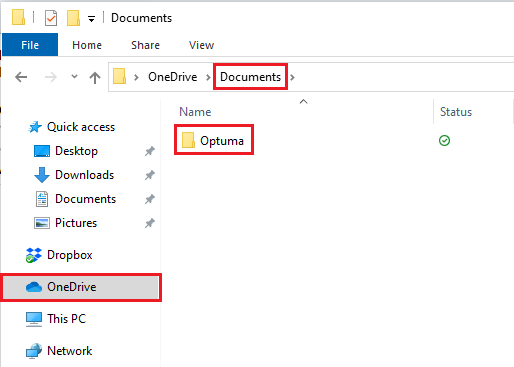Image resolution: width=514 pixels, height=367 pixels.
Task: Click the Quick access star icon
Action: (x=35, y=127)
